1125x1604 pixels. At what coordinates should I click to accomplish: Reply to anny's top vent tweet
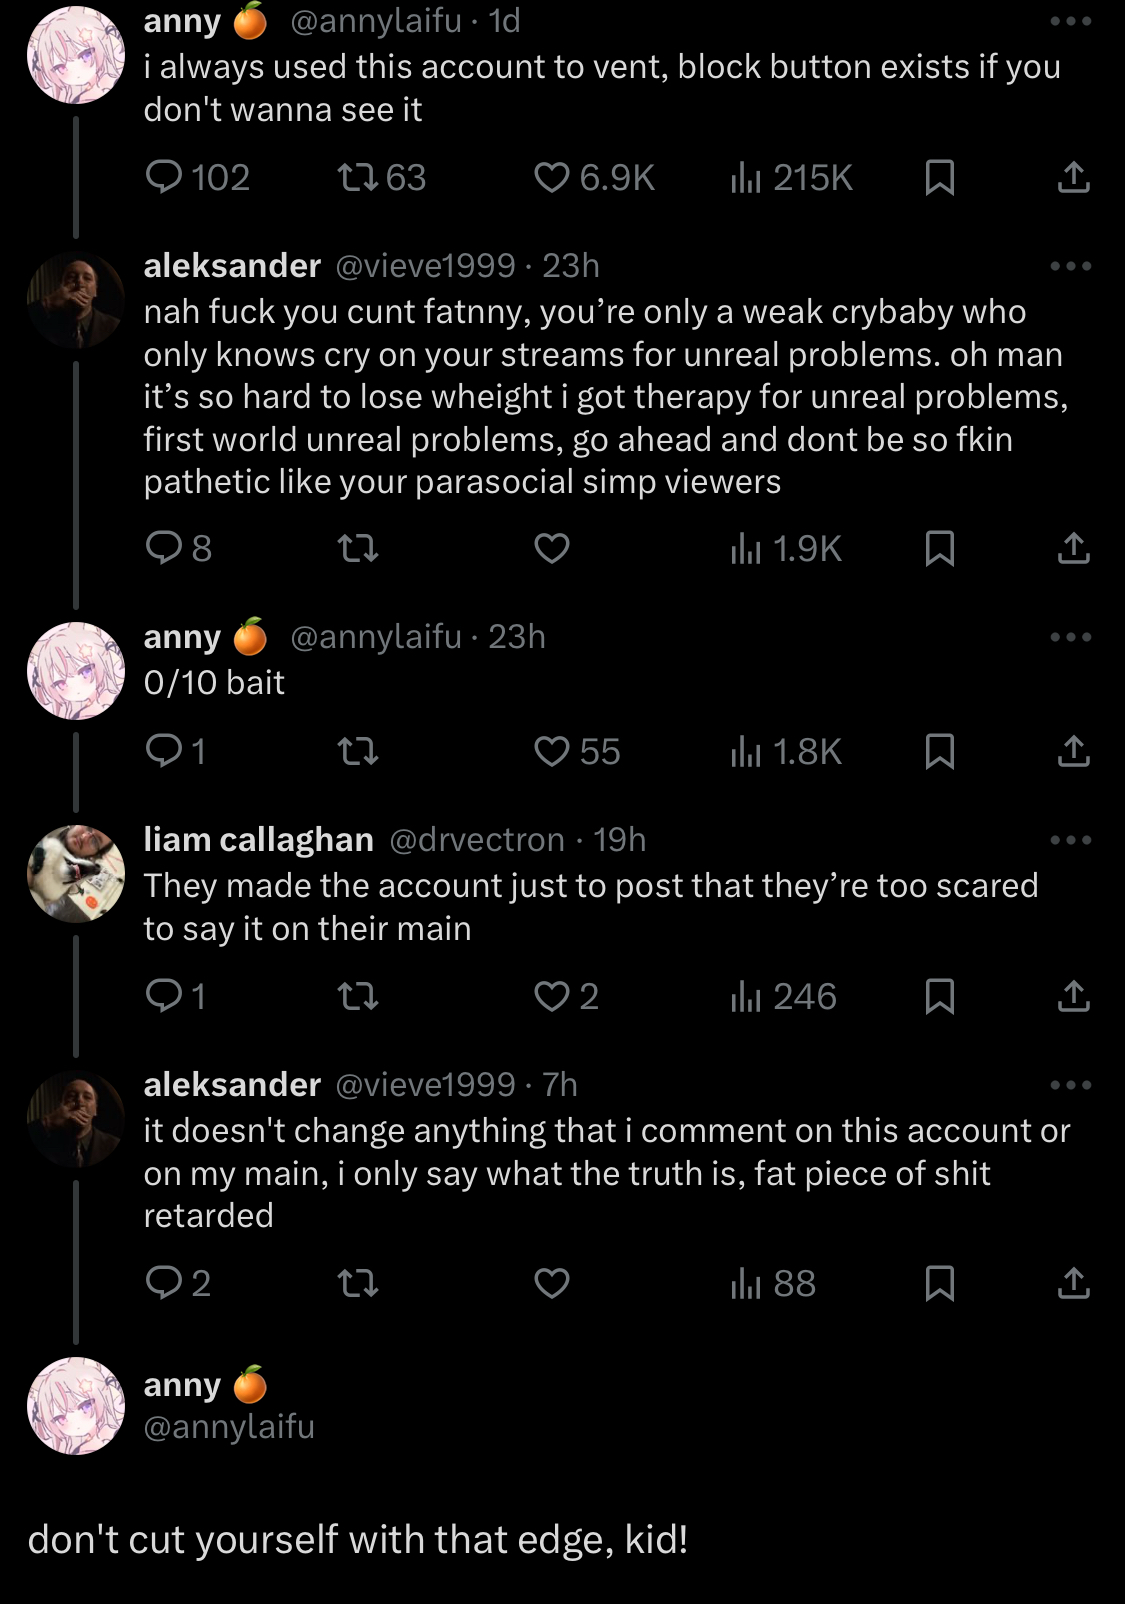tap(164, 178)
